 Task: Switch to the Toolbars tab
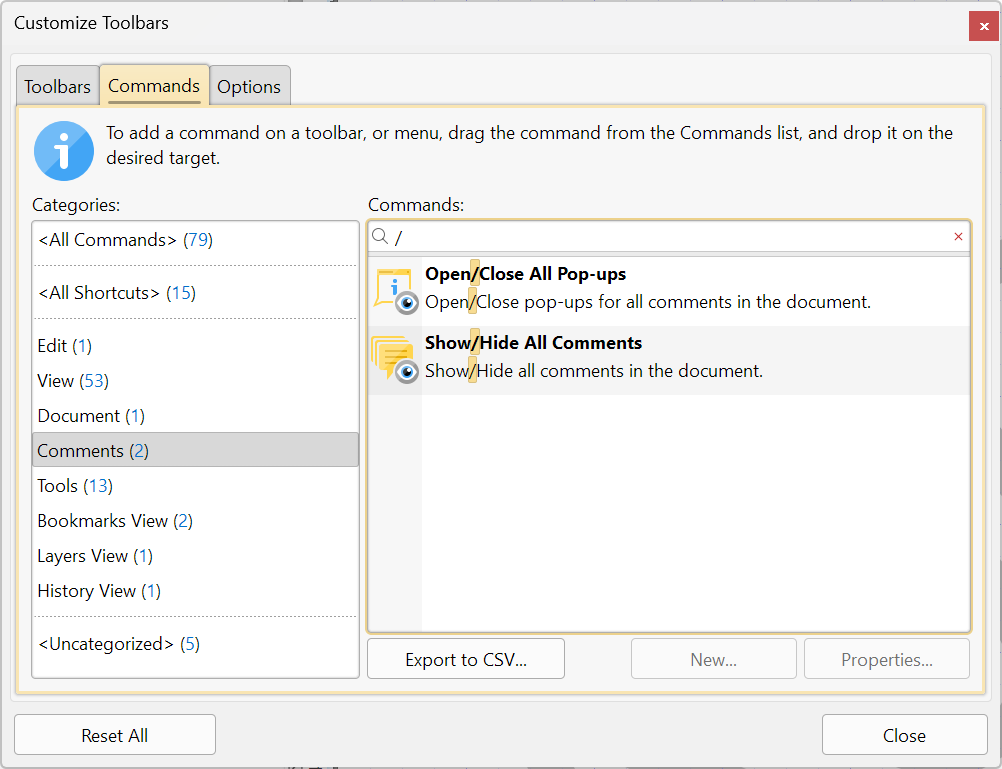56,86
